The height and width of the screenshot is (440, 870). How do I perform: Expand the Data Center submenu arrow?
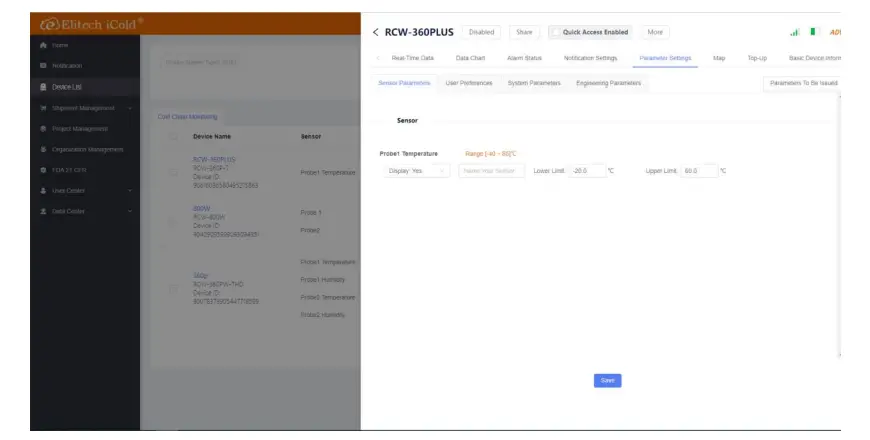[x=130, y=211]
